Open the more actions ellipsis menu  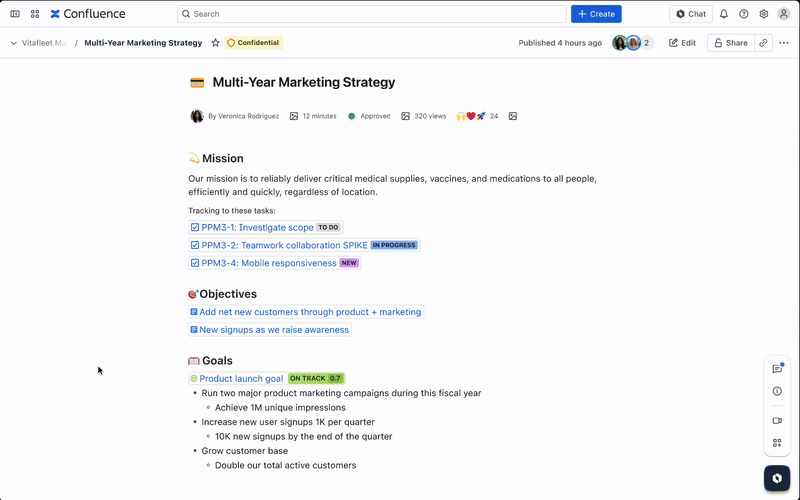point(784,43)
